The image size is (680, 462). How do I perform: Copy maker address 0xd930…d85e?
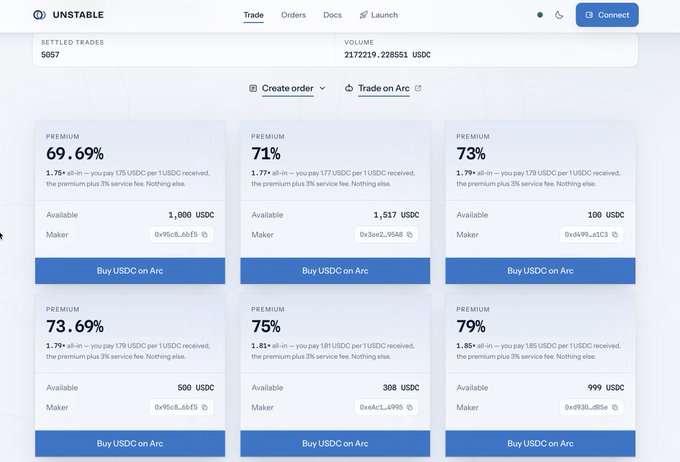tap(615, 407)
